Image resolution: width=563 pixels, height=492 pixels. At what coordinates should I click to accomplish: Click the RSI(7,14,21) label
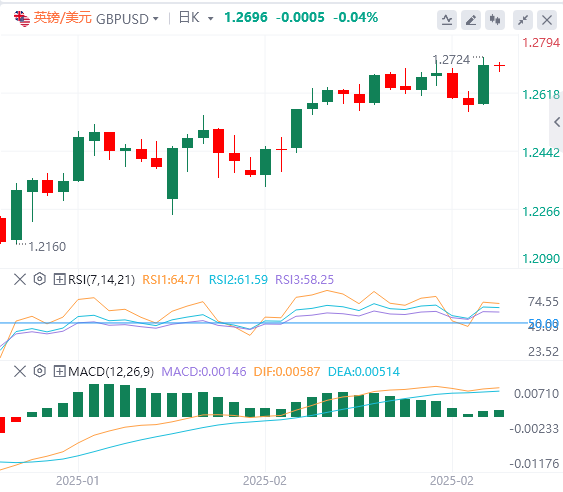pyautogui.click(x=102, y=279)
